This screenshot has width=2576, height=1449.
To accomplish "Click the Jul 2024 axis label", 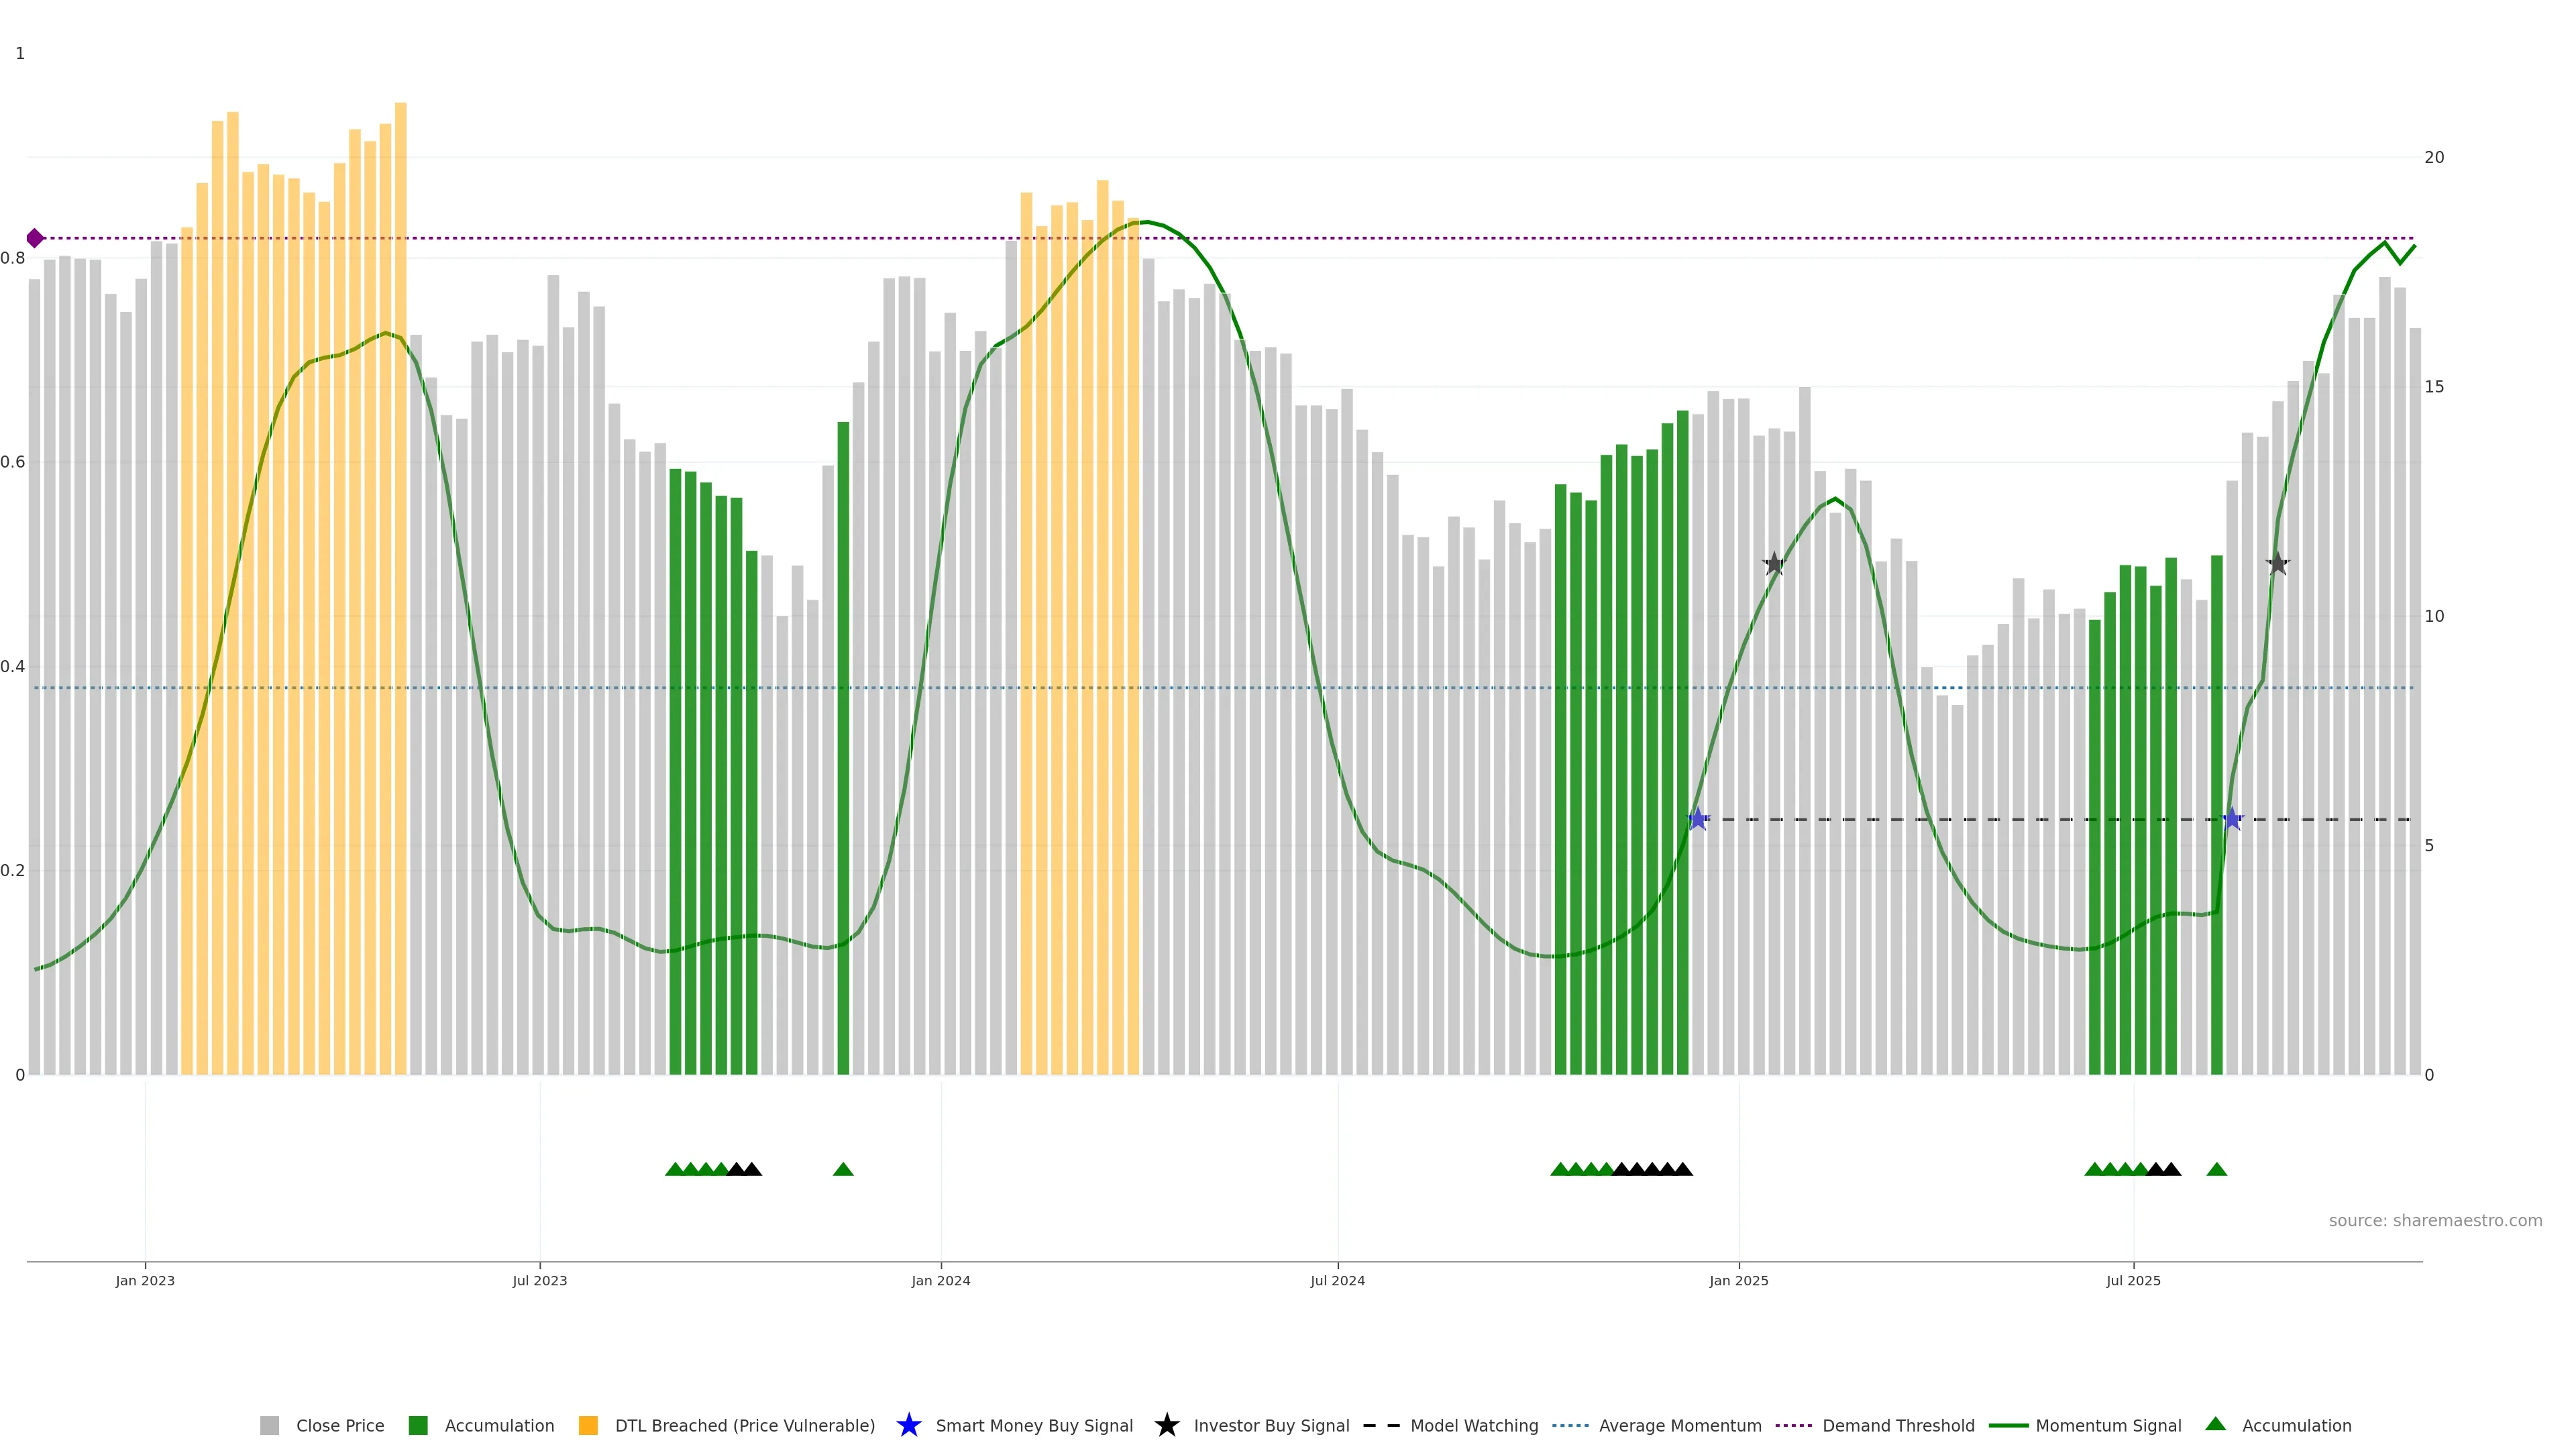I will [1337, 1280].
